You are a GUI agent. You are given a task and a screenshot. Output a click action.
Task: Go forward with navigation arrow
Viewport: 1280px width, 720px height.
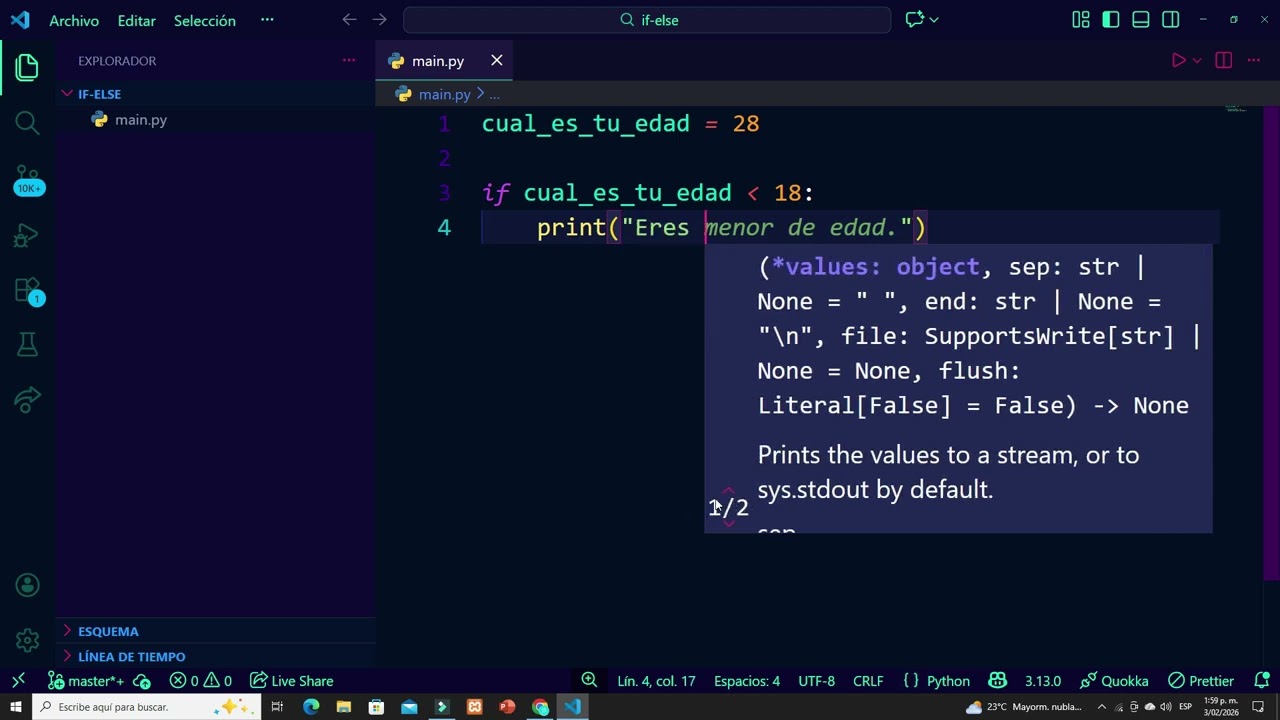click(379, 20)
